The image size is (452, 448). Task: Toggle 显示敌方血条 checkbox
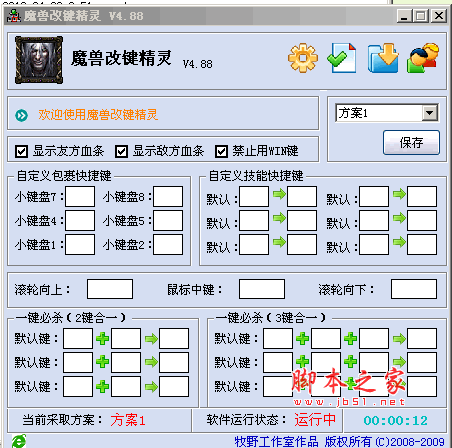[122, 152]
